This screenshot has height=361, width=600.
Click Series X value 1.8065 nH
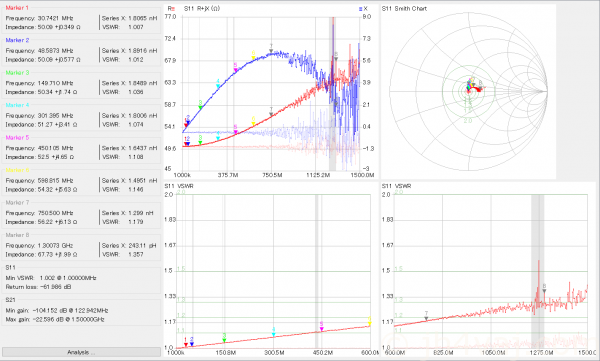(x=143, y=18)
